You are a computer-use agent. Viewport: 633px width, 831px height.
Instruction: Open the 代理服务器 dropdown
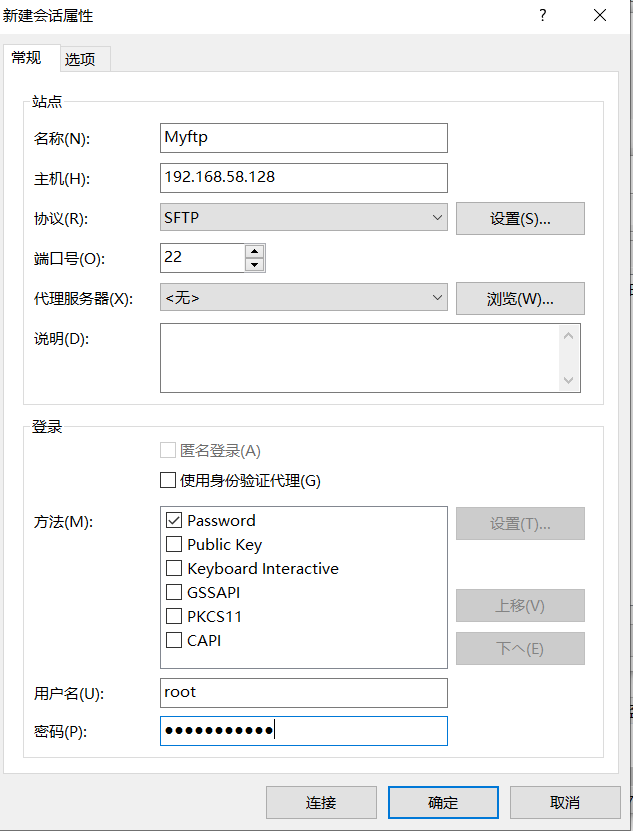[x=304, y=297]
